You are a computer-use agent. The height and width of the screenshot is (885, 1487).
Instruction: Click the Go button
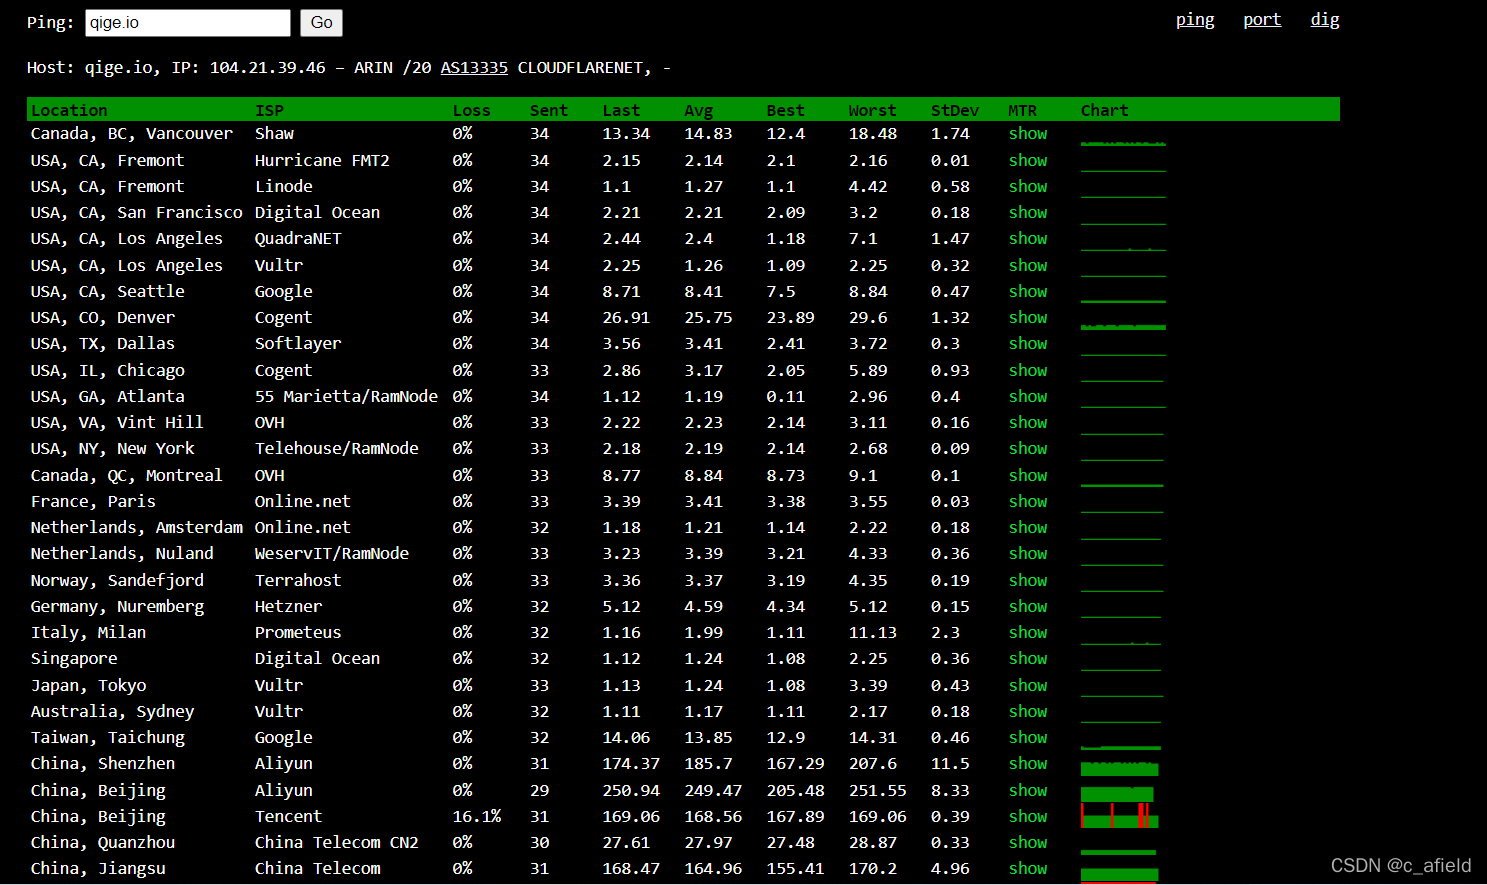click(321, 23)
